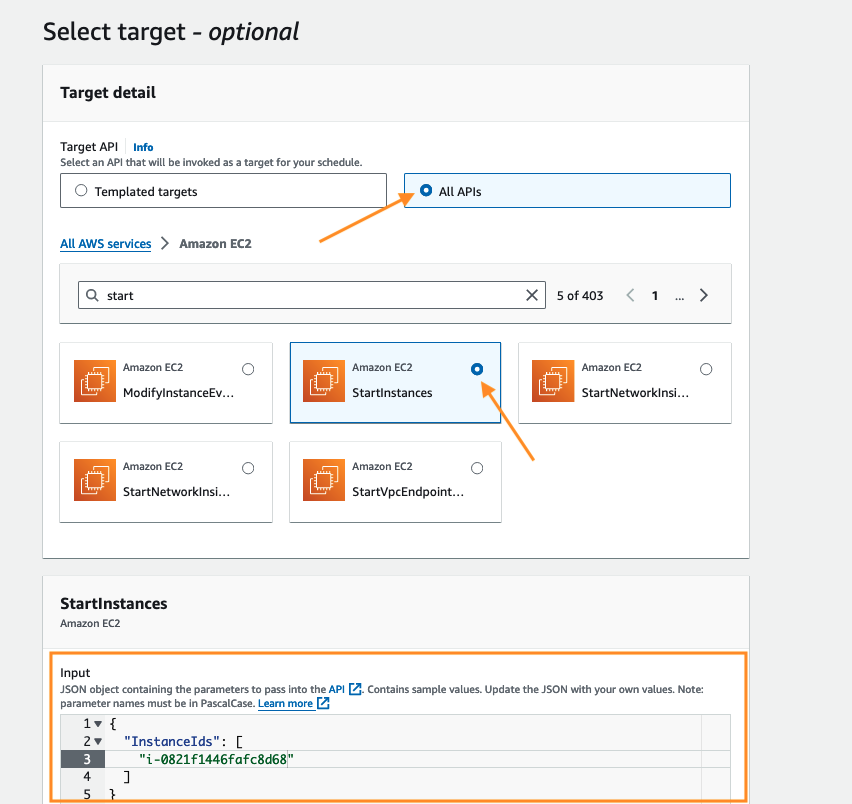Click the magnifier icon in the search box
The width and height of the screenshot is (852, 804).
tap(93, 296)
